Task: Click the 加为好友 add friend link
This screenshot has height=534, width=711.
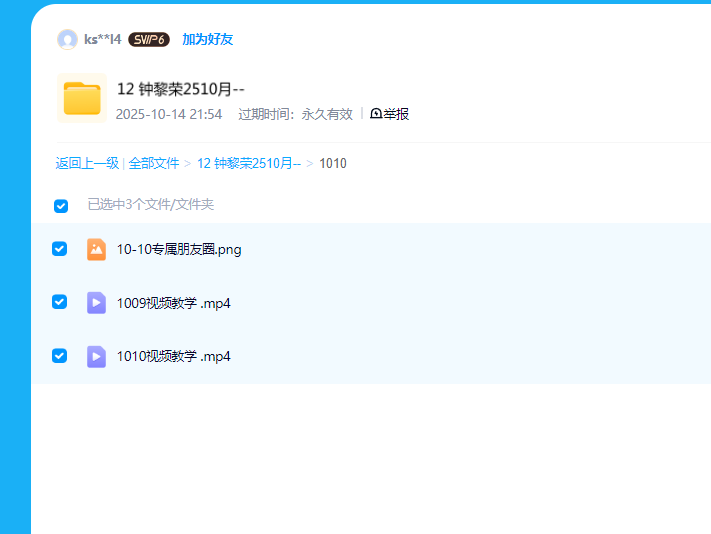Action: coord(207,40)
